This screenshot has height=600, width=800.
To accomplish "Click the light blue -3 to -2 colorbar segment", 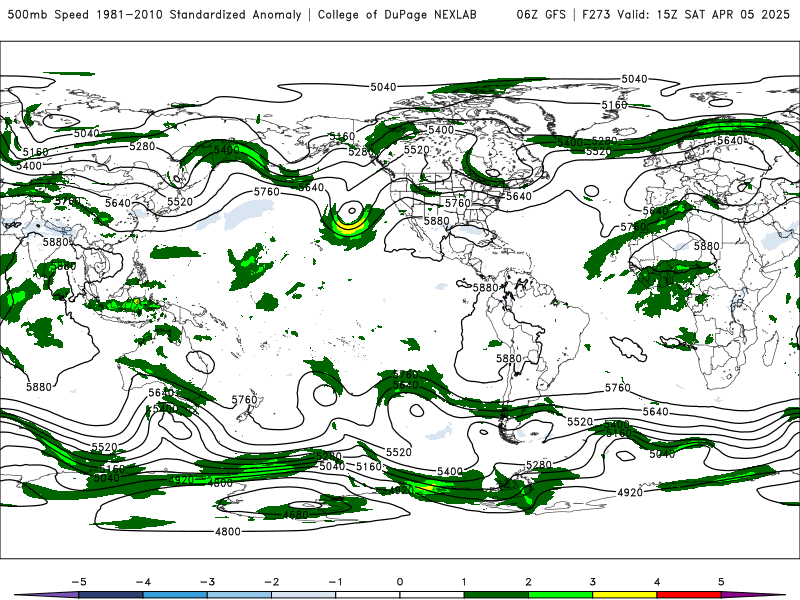I will click(239, 595).
